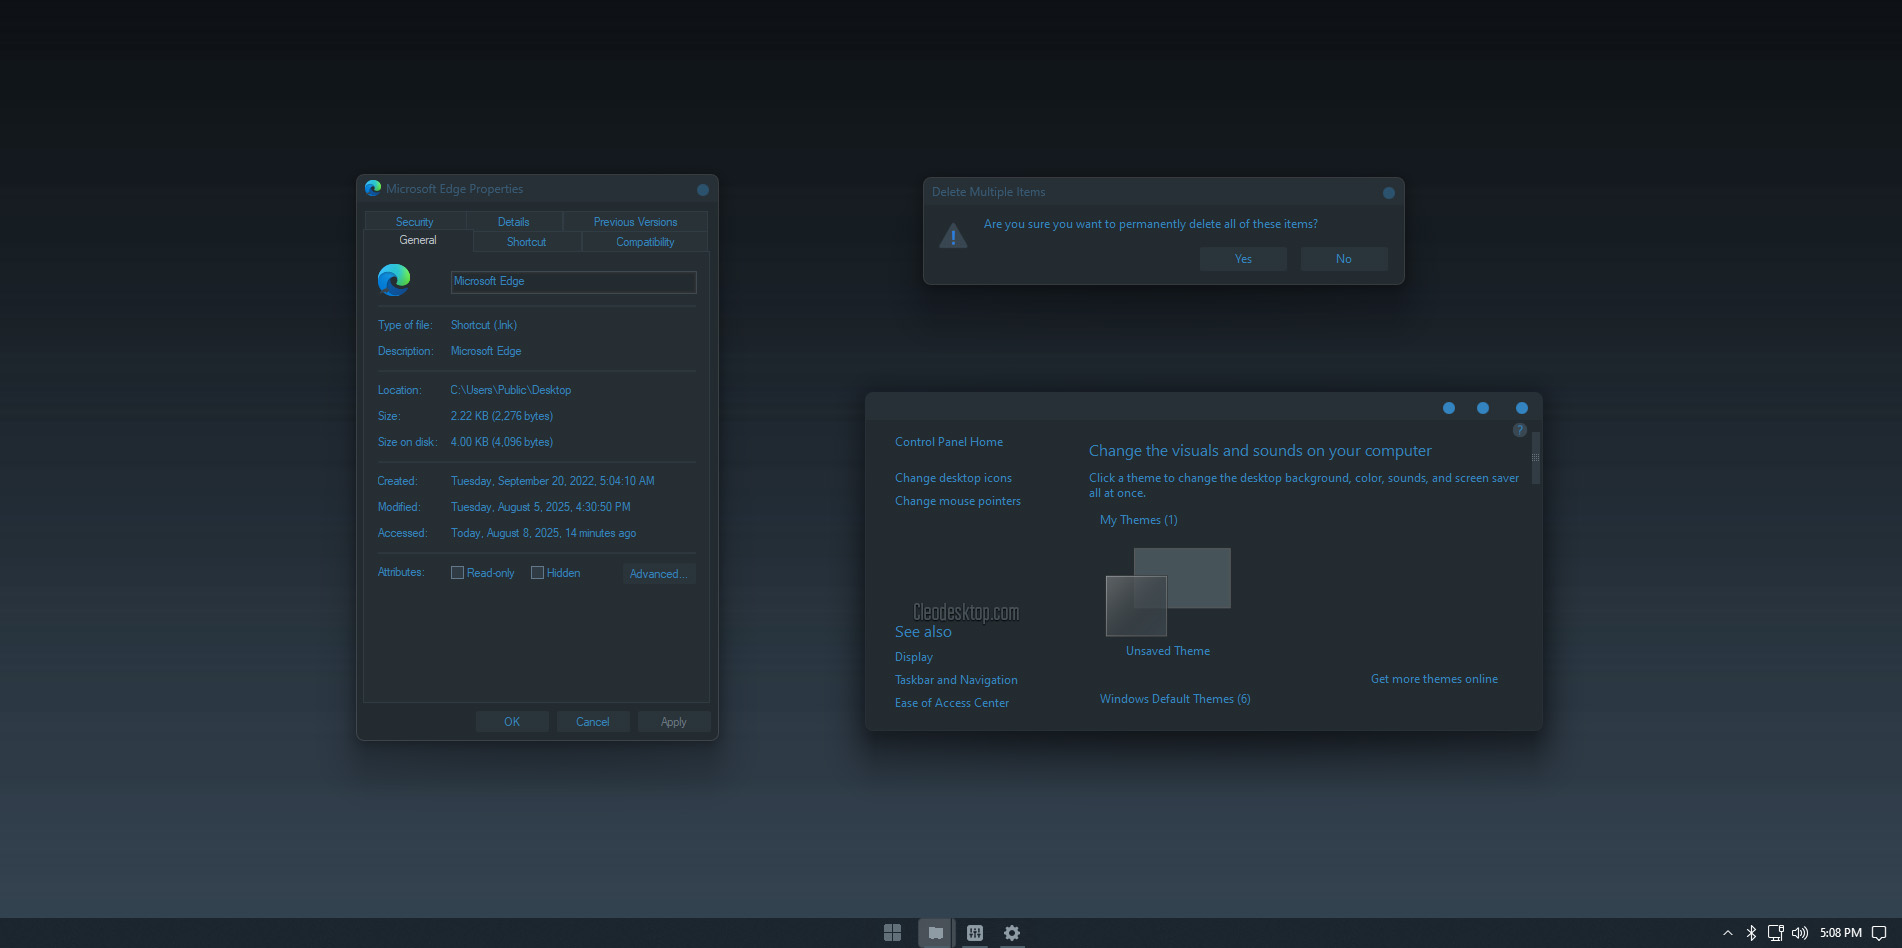Open the help question mark in Personalization window
The image size is (1902, 948).
(x=1519, y=430)
